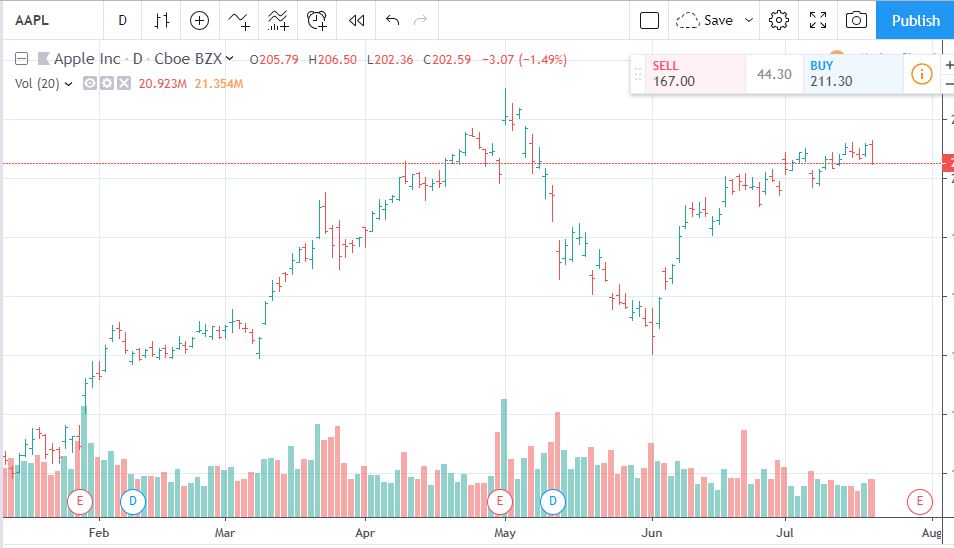The image size is (954, 548).
Task: Select the chart layout square icon
Action: pyautogui.click(x=649, y=20)
